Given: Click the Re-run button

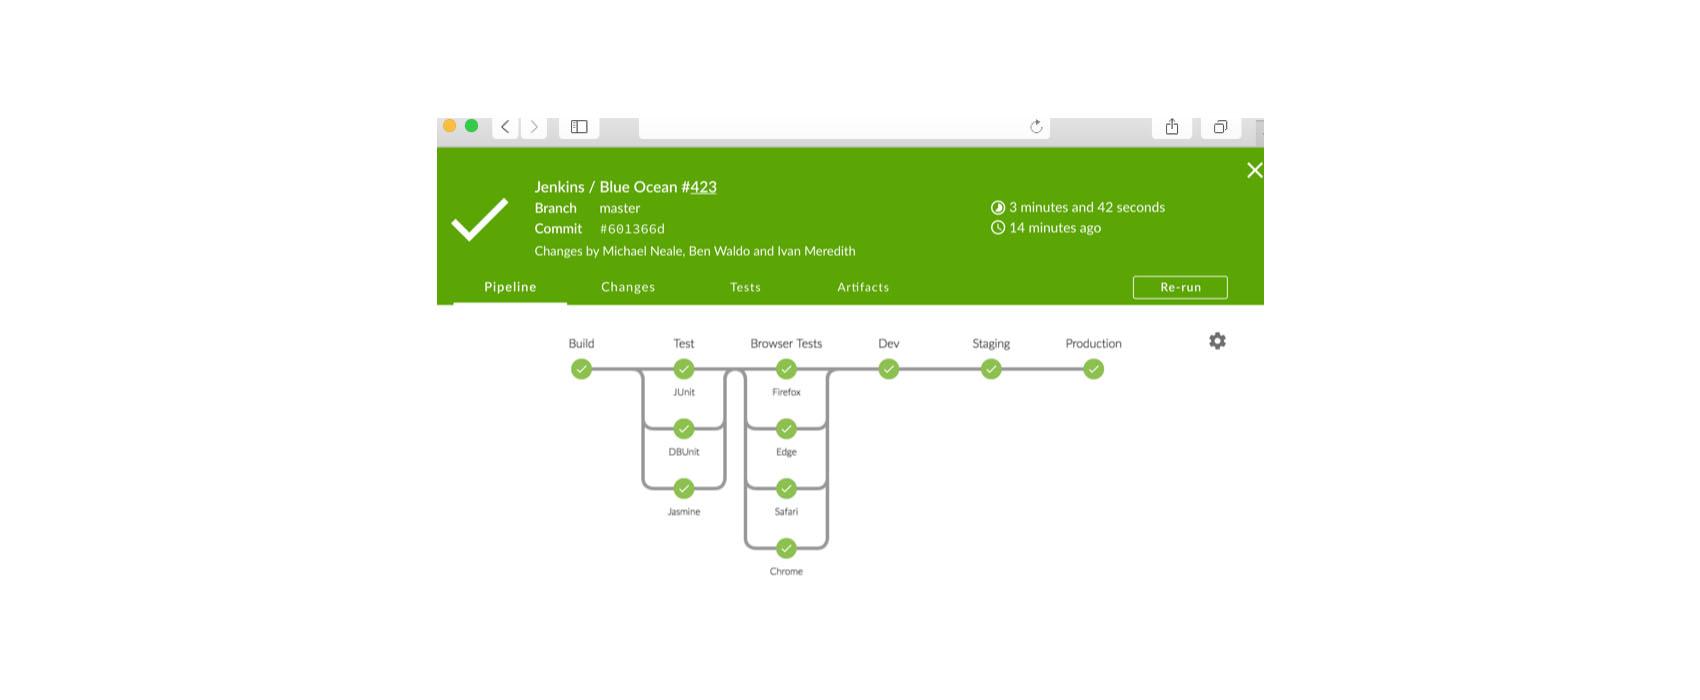Looking at the screenshot, I should [x=1180, y=287].
